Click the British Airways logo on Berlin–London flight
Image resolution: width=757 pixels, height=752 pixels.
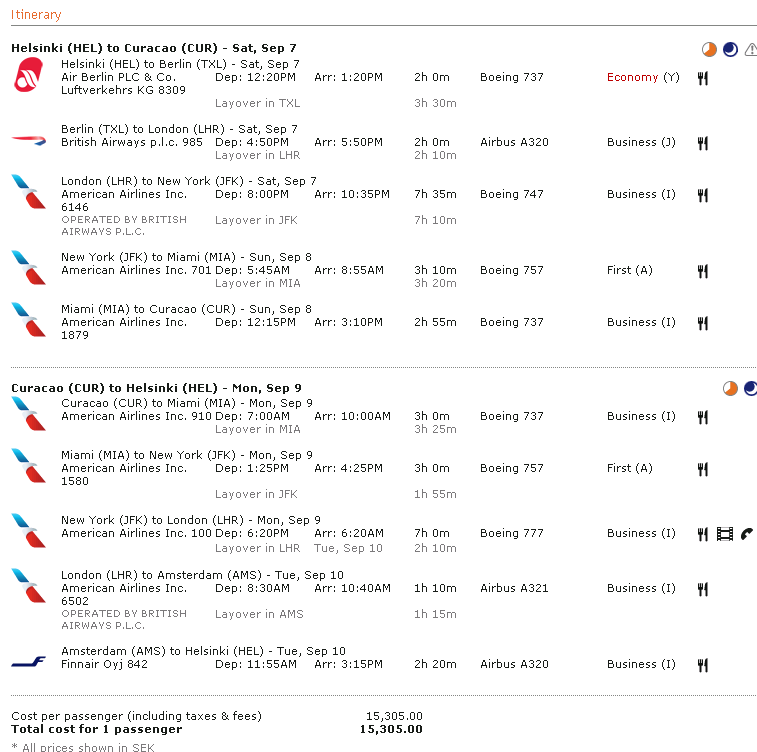coord(29,139)
